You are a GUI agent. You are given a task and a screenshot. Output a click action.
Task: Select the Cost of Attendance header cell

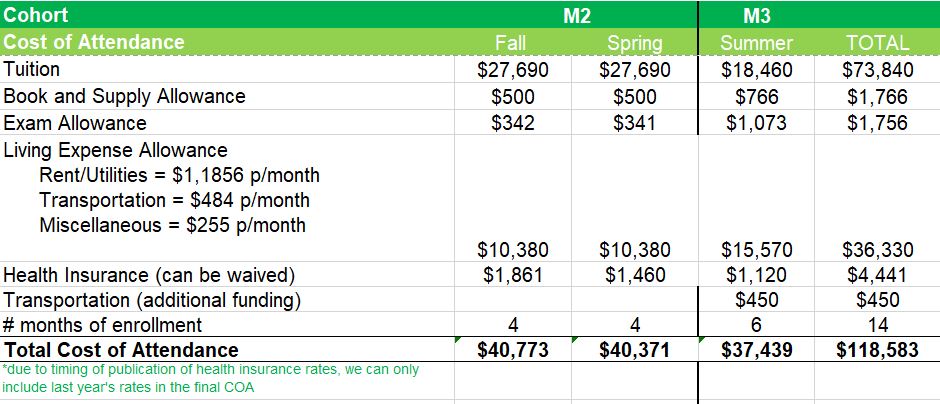tap(94, 42)
